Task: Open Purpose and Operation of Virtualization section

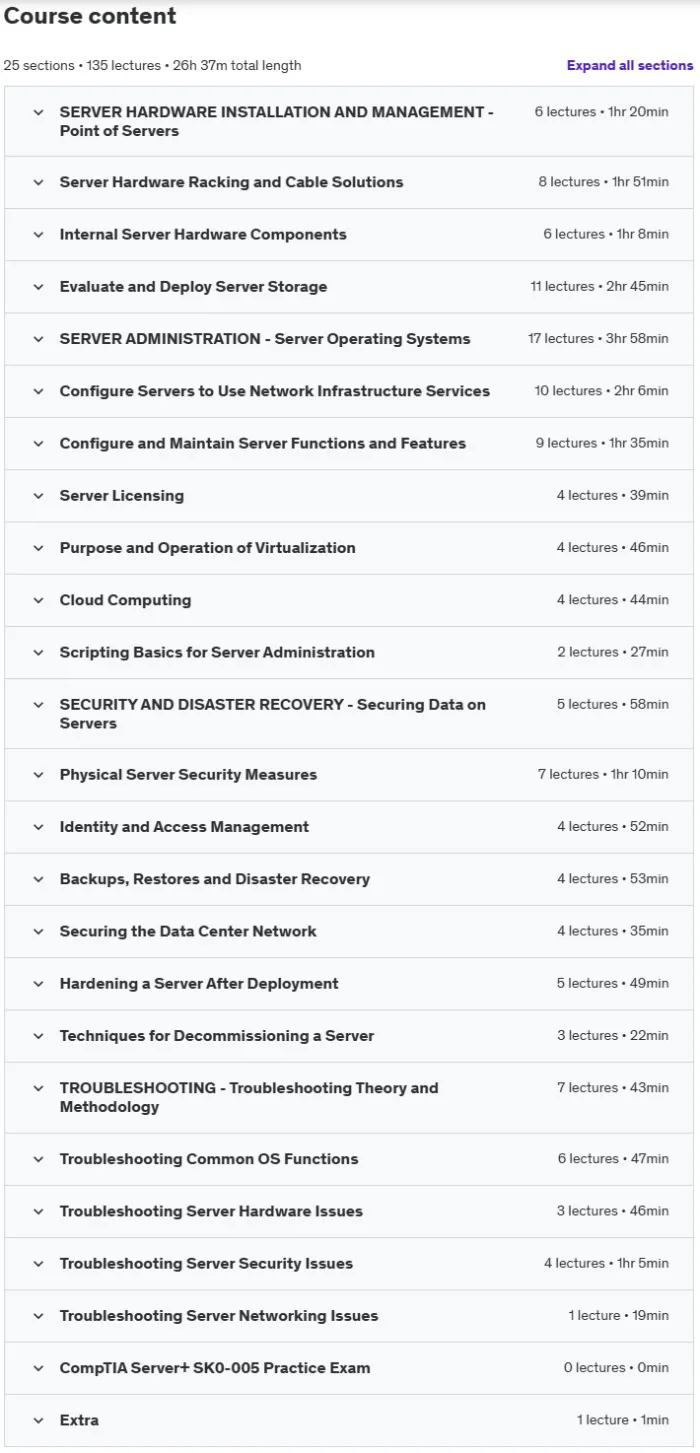Action: point(349,548)
